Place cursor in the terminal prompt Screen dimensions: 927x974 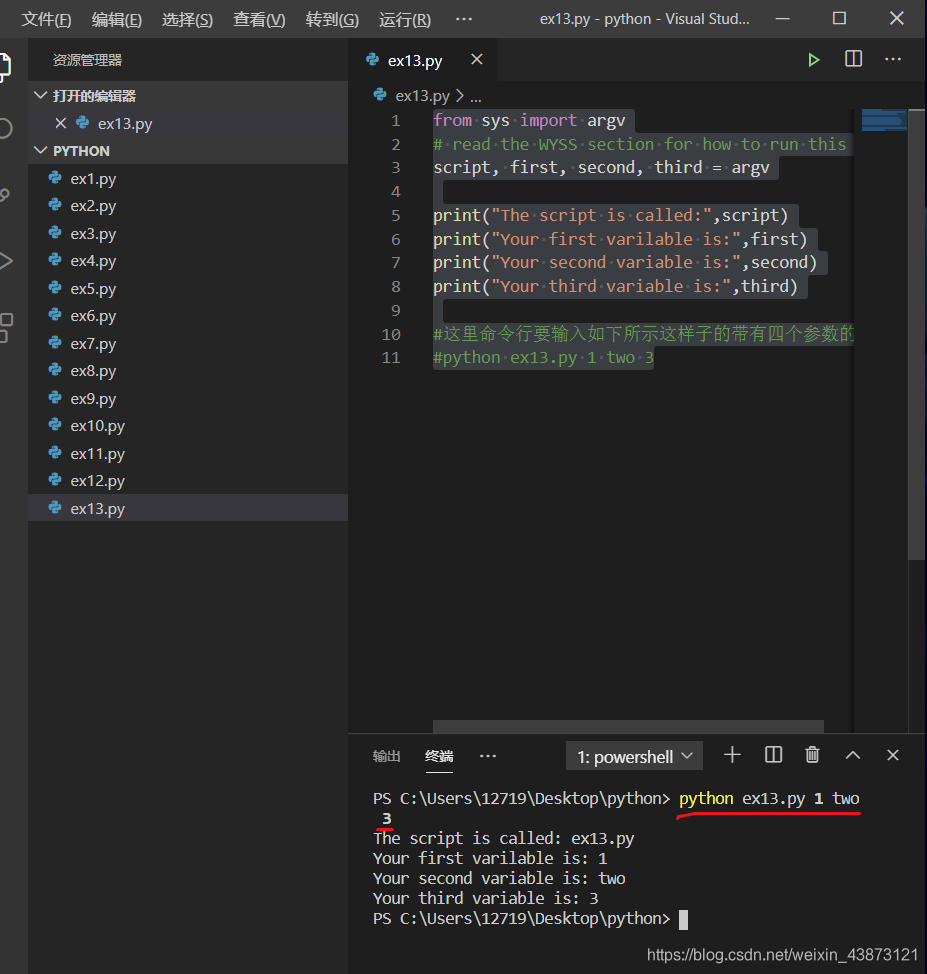pyautogui.click(x=683, y=918)
